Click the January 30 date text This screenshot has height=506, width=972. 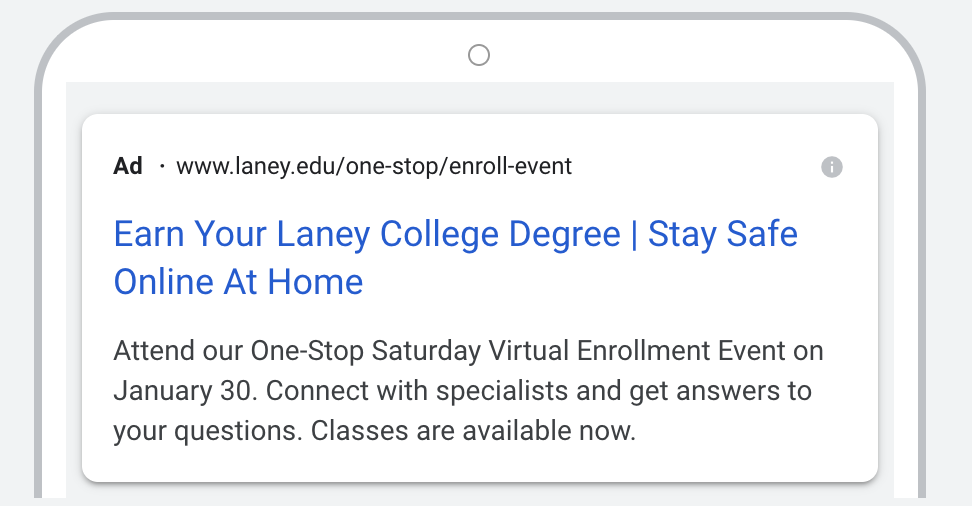click(182, 391)
